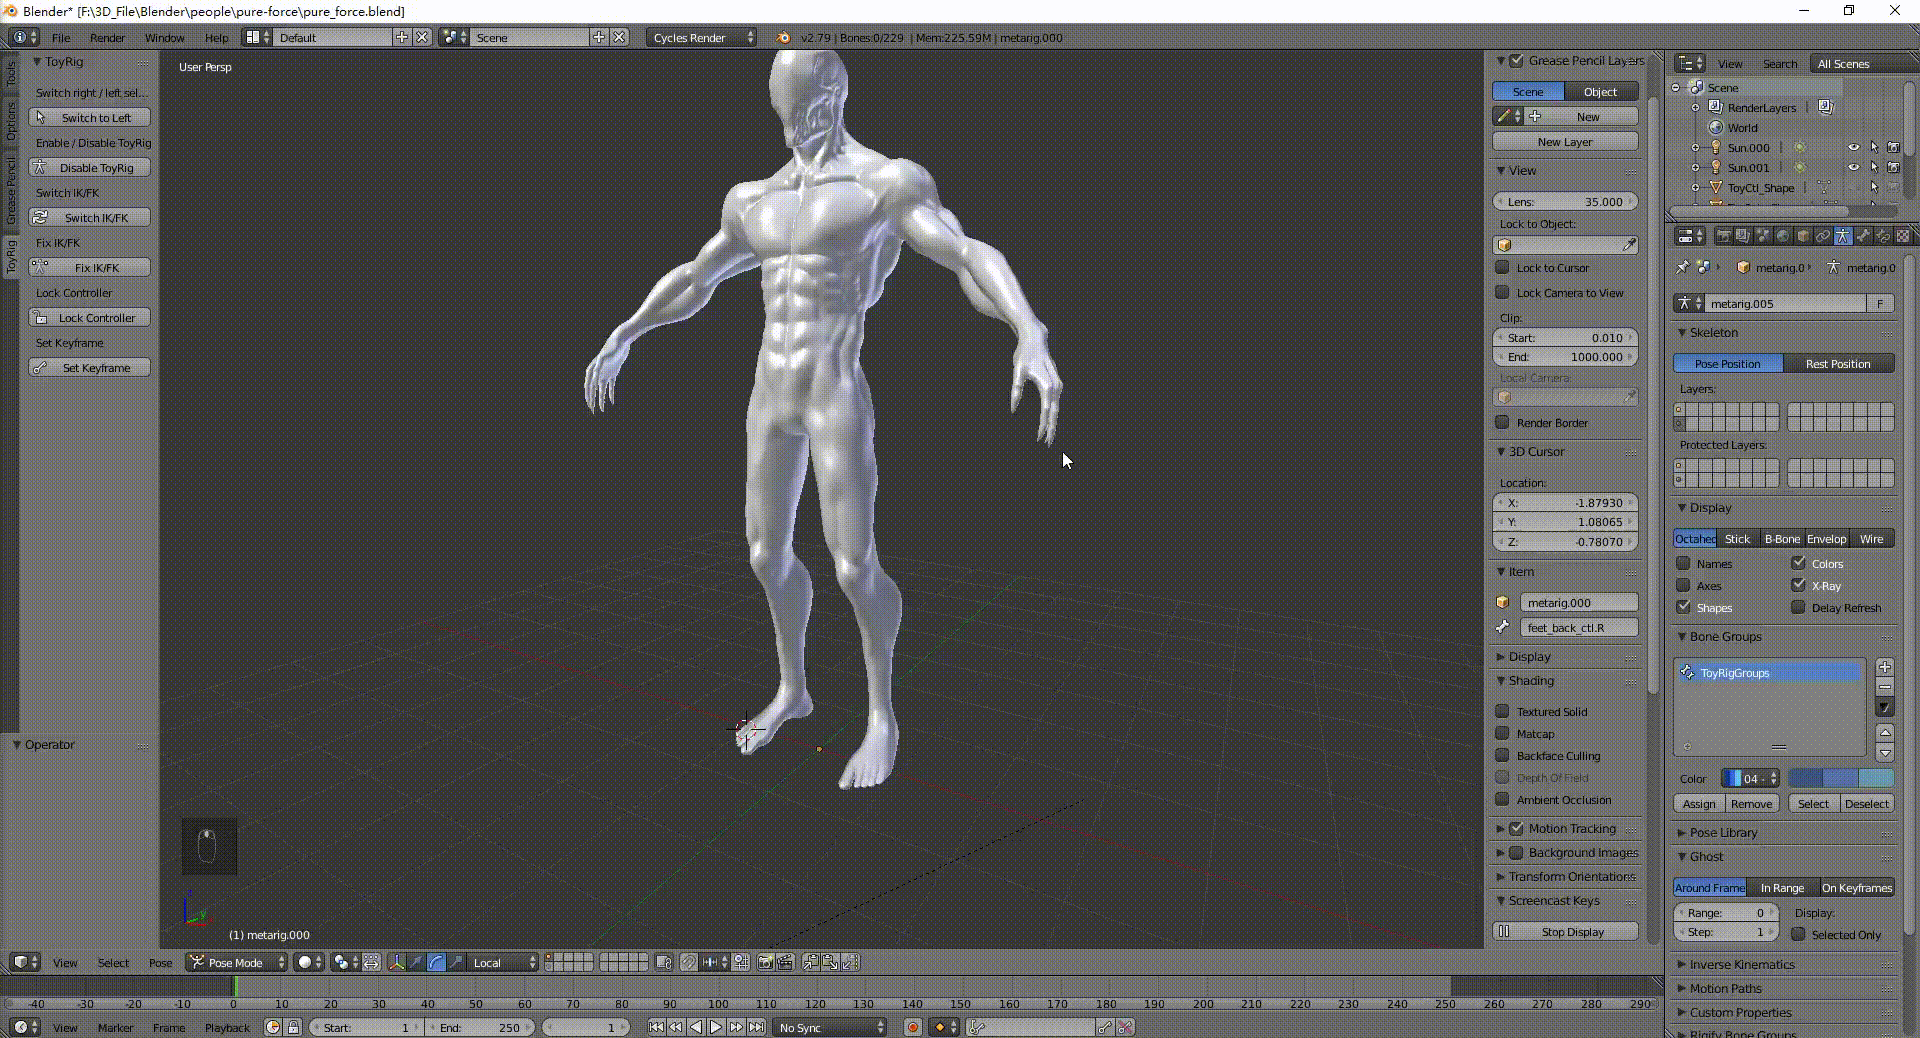Screen dimensions: 1920x1038
Task: Open the No Sync dropdown
Action: pos(830,1027)
